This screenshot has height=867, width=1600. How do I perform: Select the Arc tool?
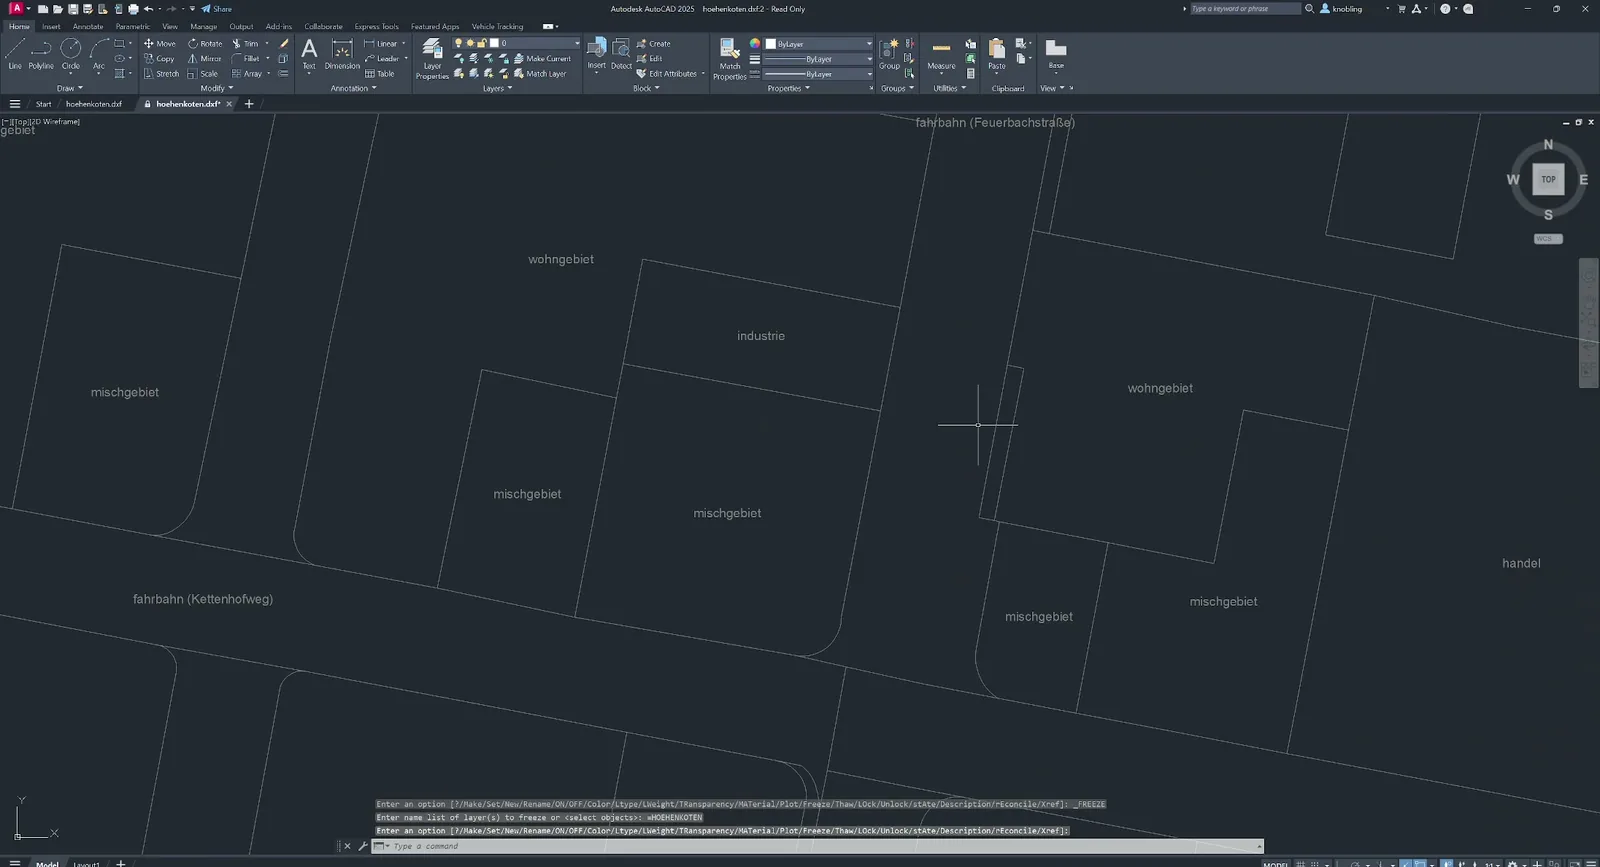99,54
